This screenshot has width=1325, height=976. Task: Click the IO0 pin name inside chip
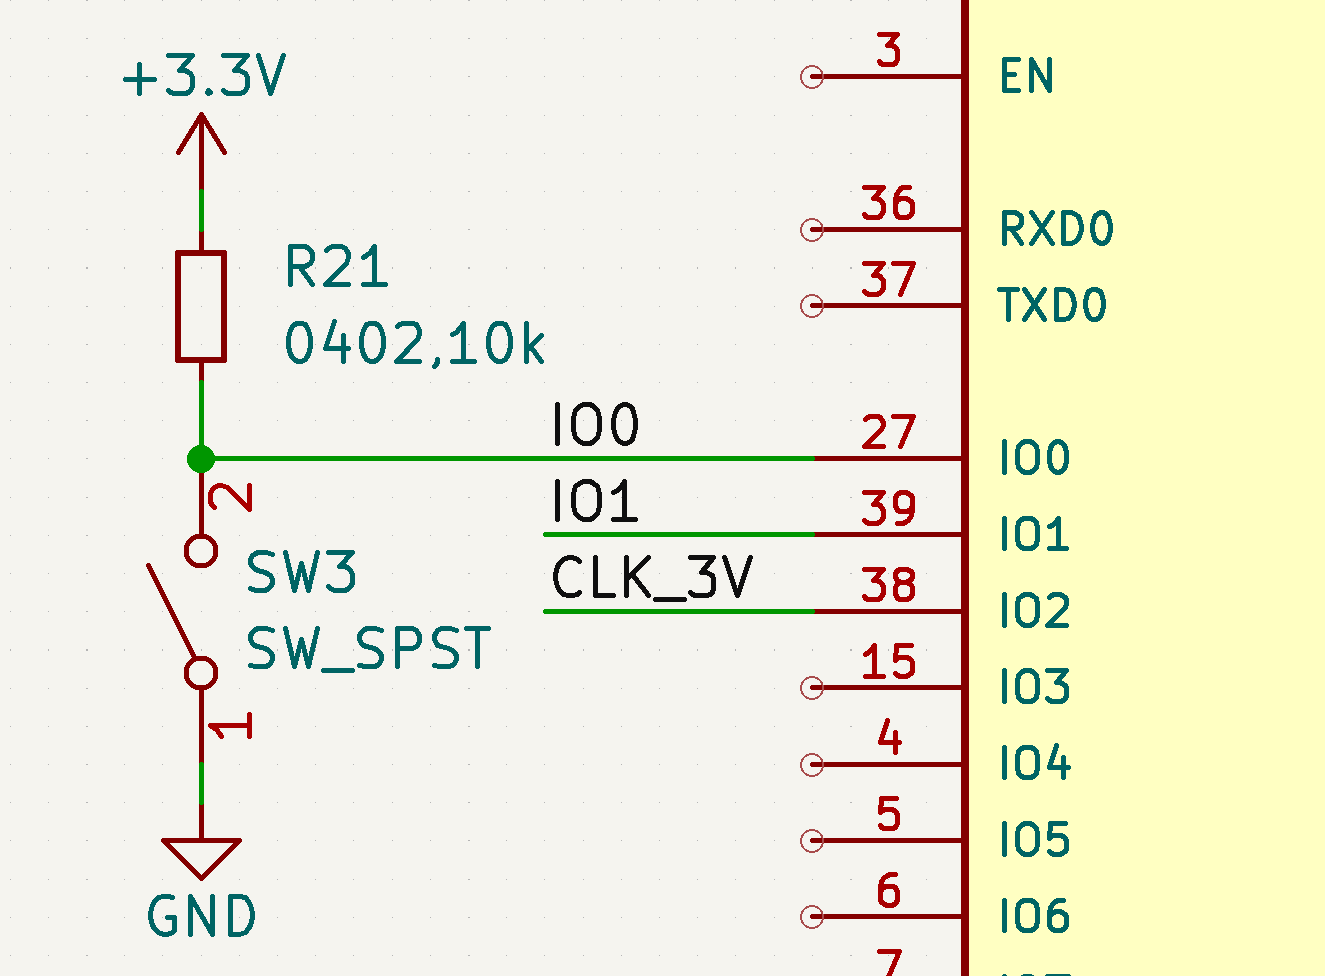click(x=1035, y=458)
